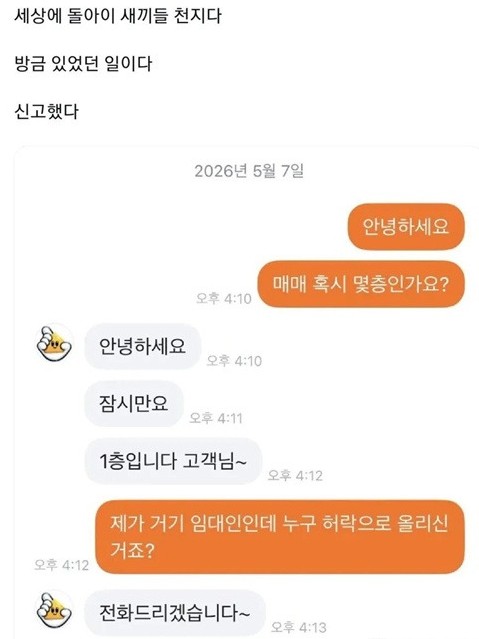Click the 2026년 5월 7일 date header
Screen dimensions: 479x639
coord(249,171)
